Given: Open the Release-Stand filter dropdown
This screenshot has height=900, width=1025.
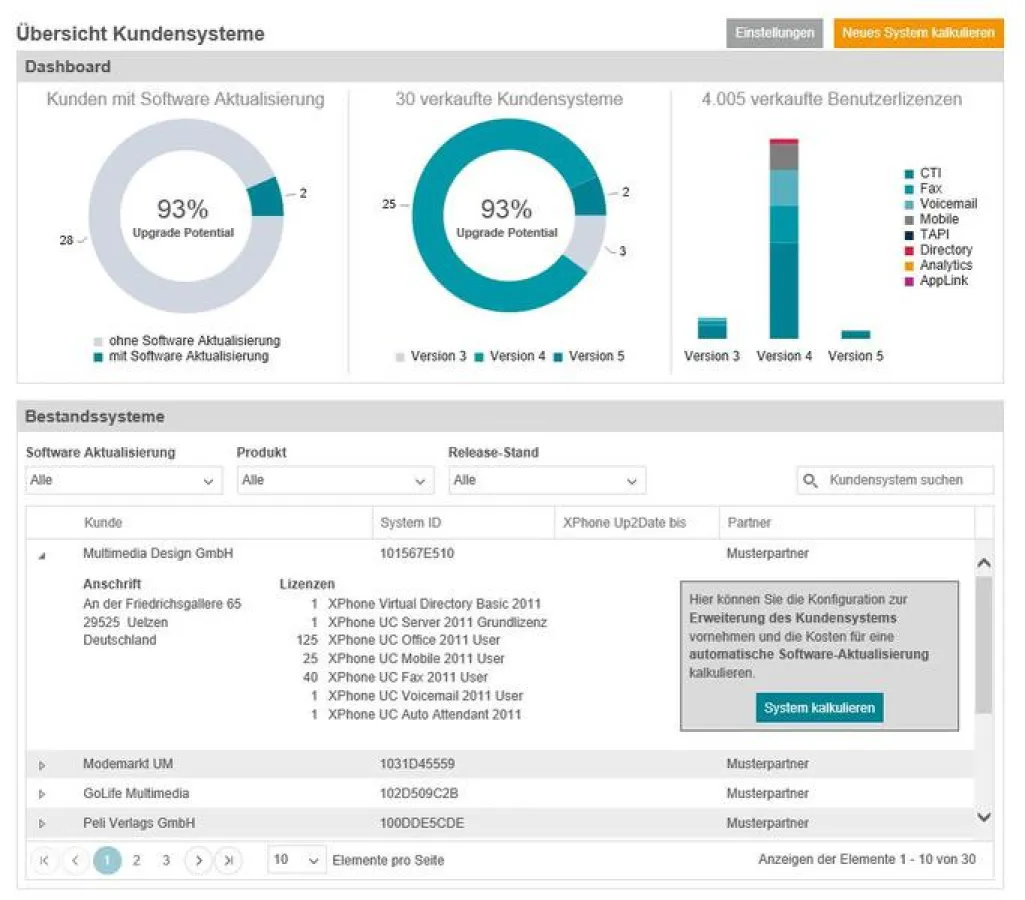Looking at the screenshot, I should (x=546, y=481).
